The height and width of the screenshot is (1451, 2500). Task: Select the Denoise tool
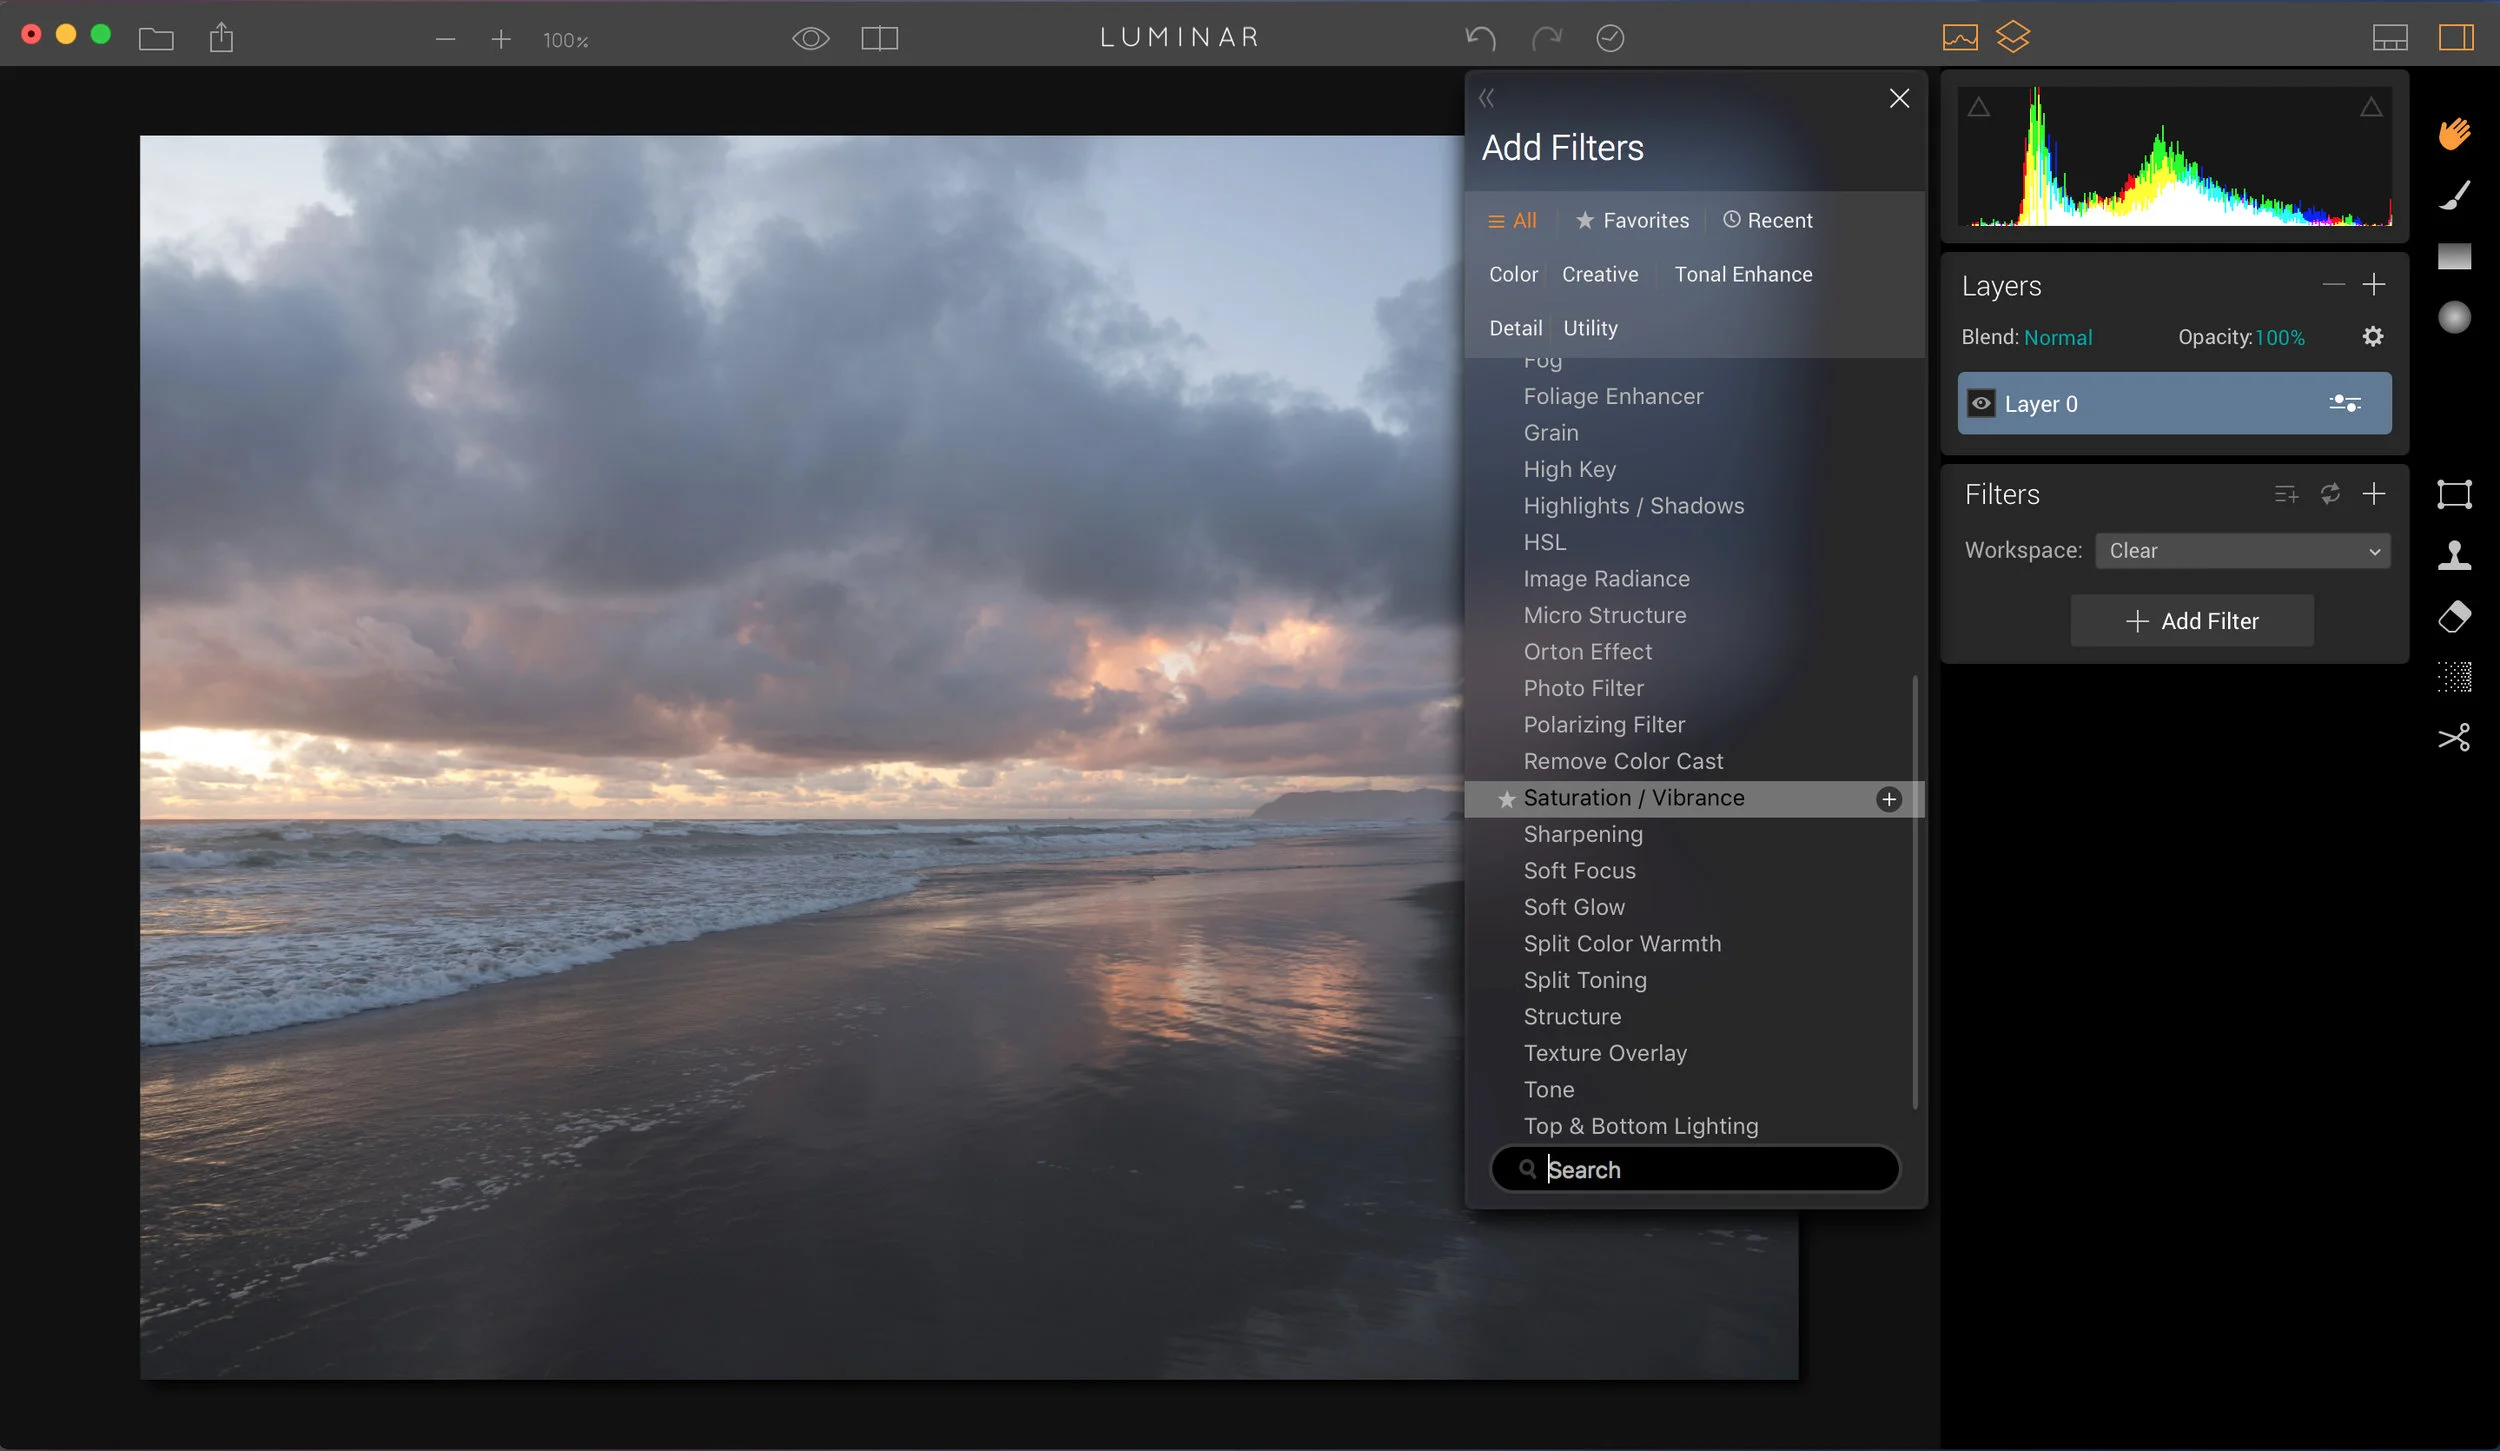click(2454, 677)
